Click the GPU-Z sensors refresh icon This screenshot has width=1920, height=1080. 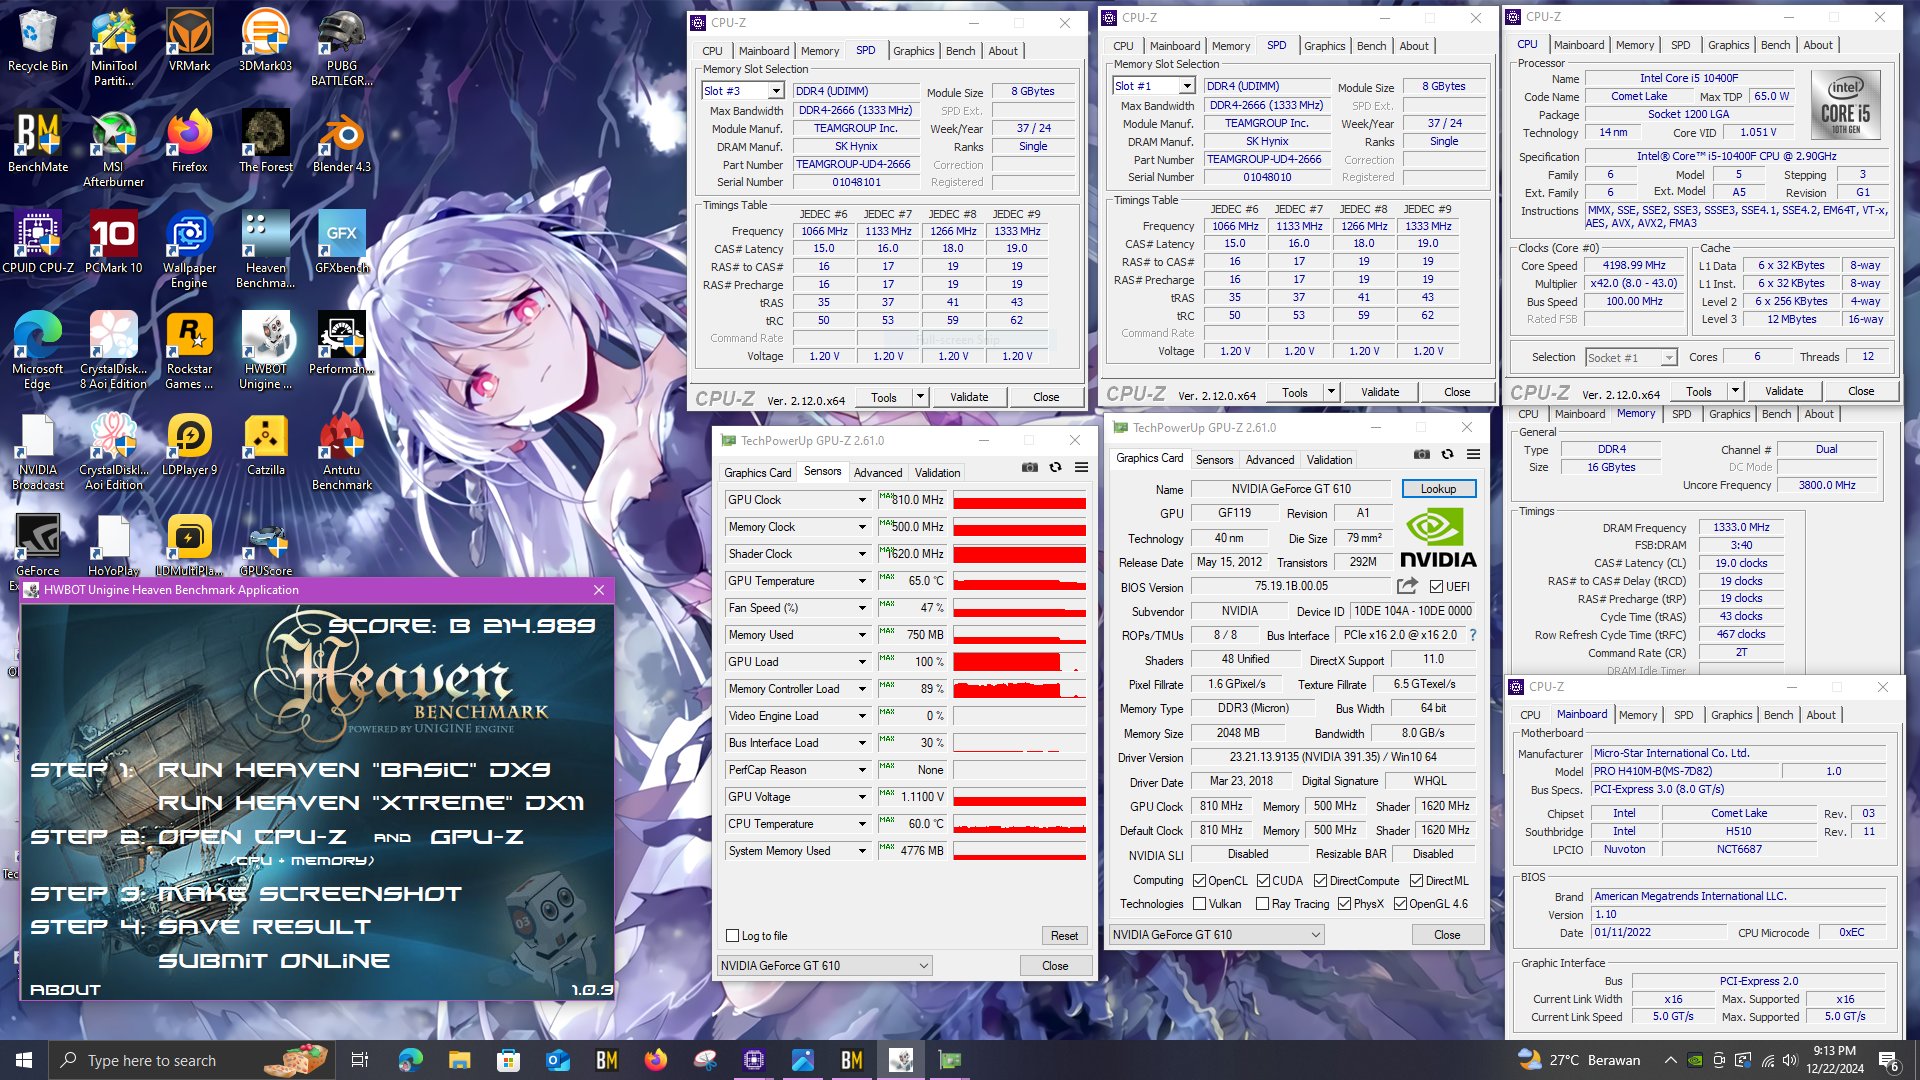pyautogui.click(x=1055, y=468)
